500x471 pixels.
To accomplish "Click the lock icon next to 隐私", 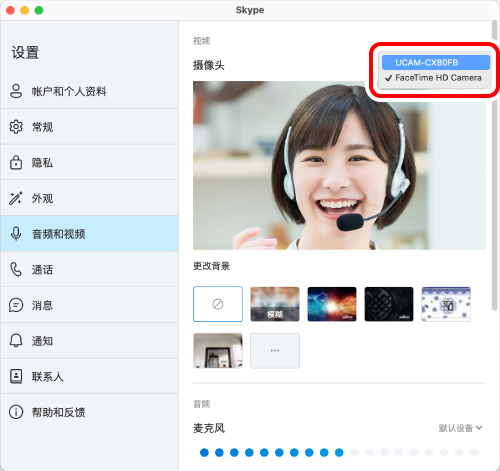I will [16, 163].
